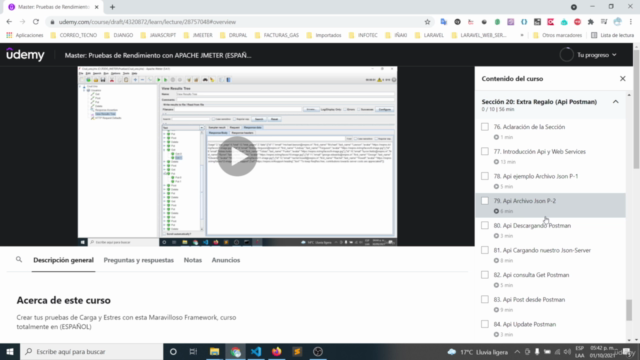Check lecture 82 Api consulta Get Postman
640x360 pixels.
tap(484, 275)
